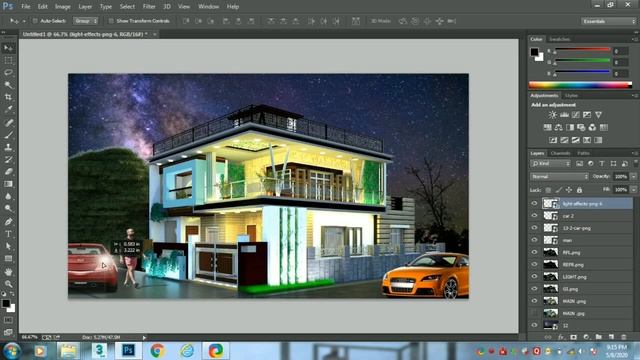
Task: Switch to the Channels tab
Action: [560, 153]
